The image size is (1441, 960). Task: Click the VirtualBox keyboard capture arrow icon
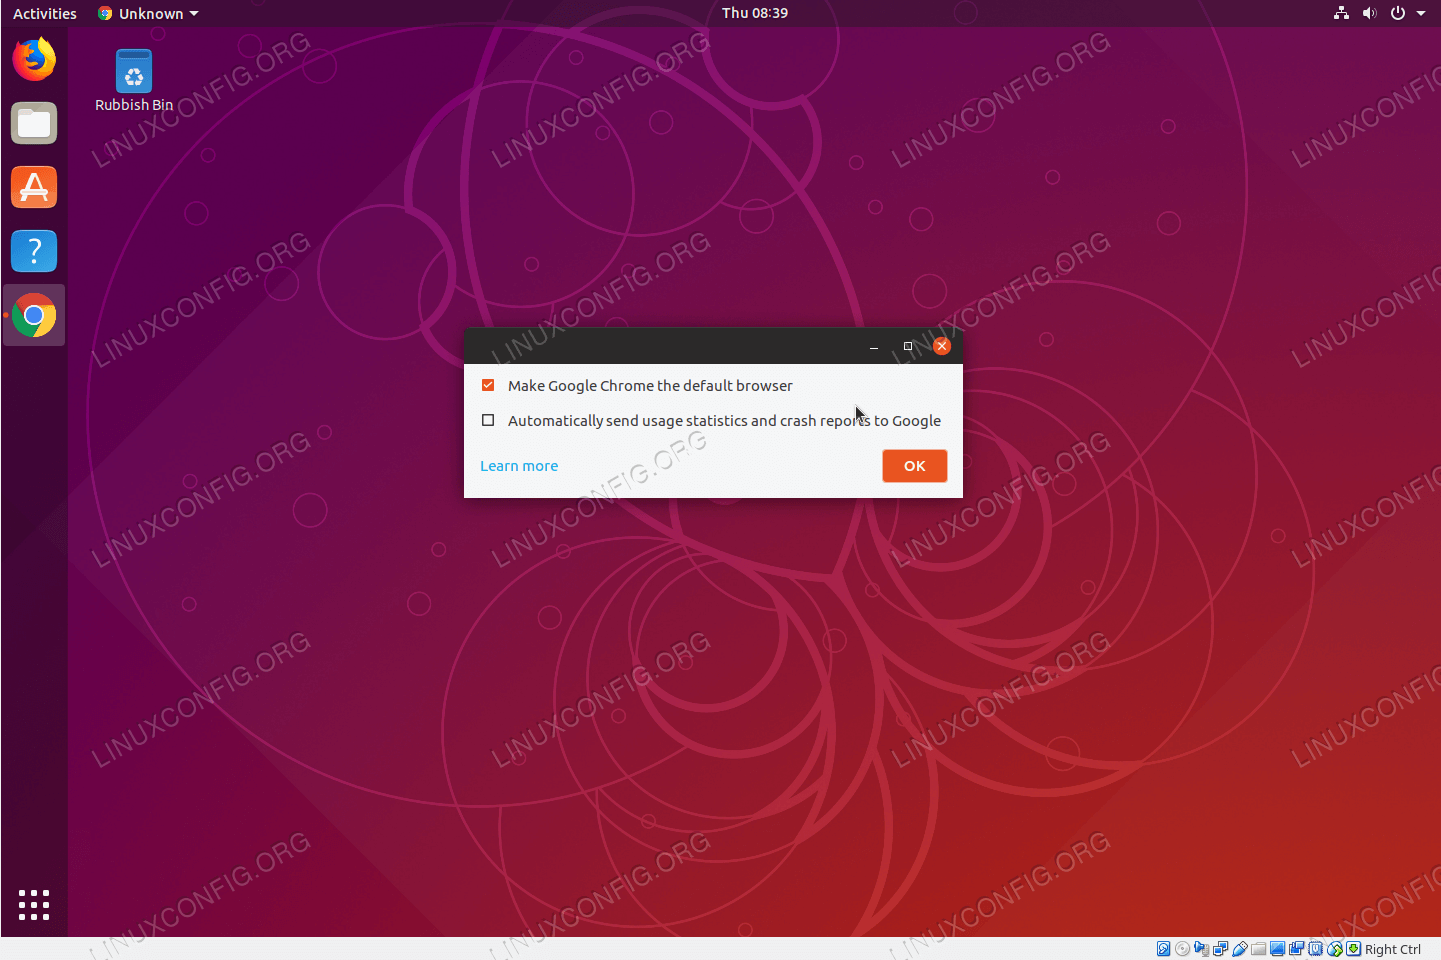pos(1353,949)
